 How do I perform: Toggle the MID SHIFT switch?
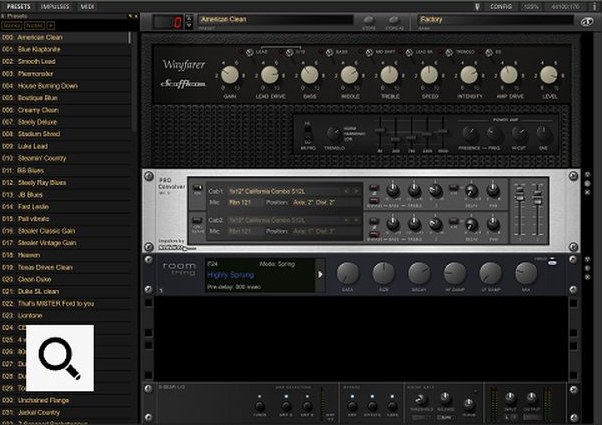[x=369, y=52]
